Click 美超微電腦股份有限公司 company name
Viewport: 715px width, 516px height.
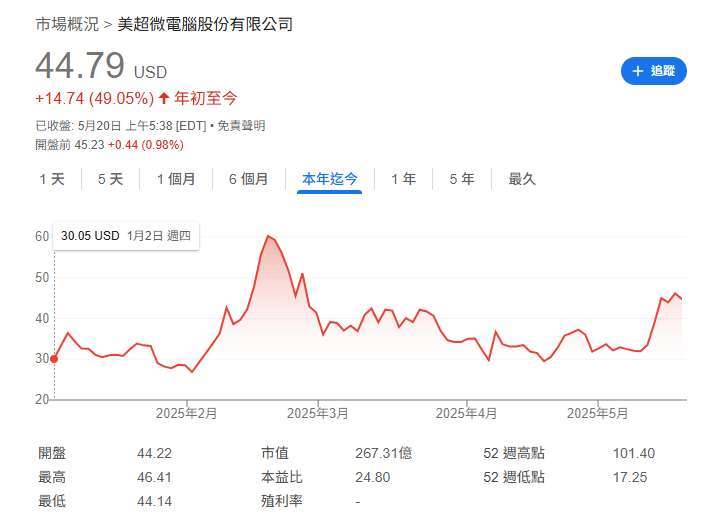(205, 24)
